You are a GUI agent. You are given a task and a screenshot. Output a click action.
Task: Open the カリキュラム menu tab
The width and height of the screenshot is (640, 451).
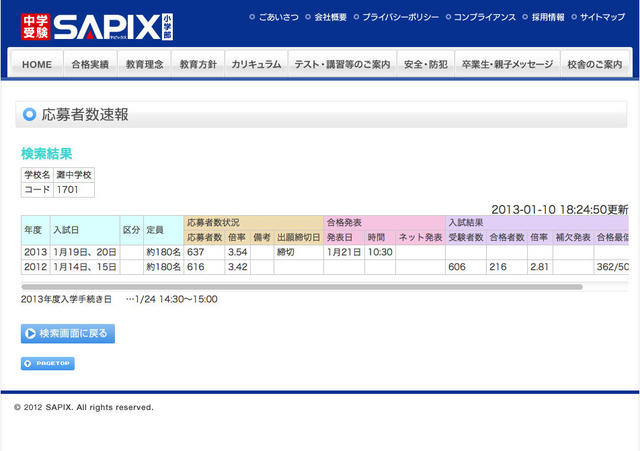tap(256, 64)
